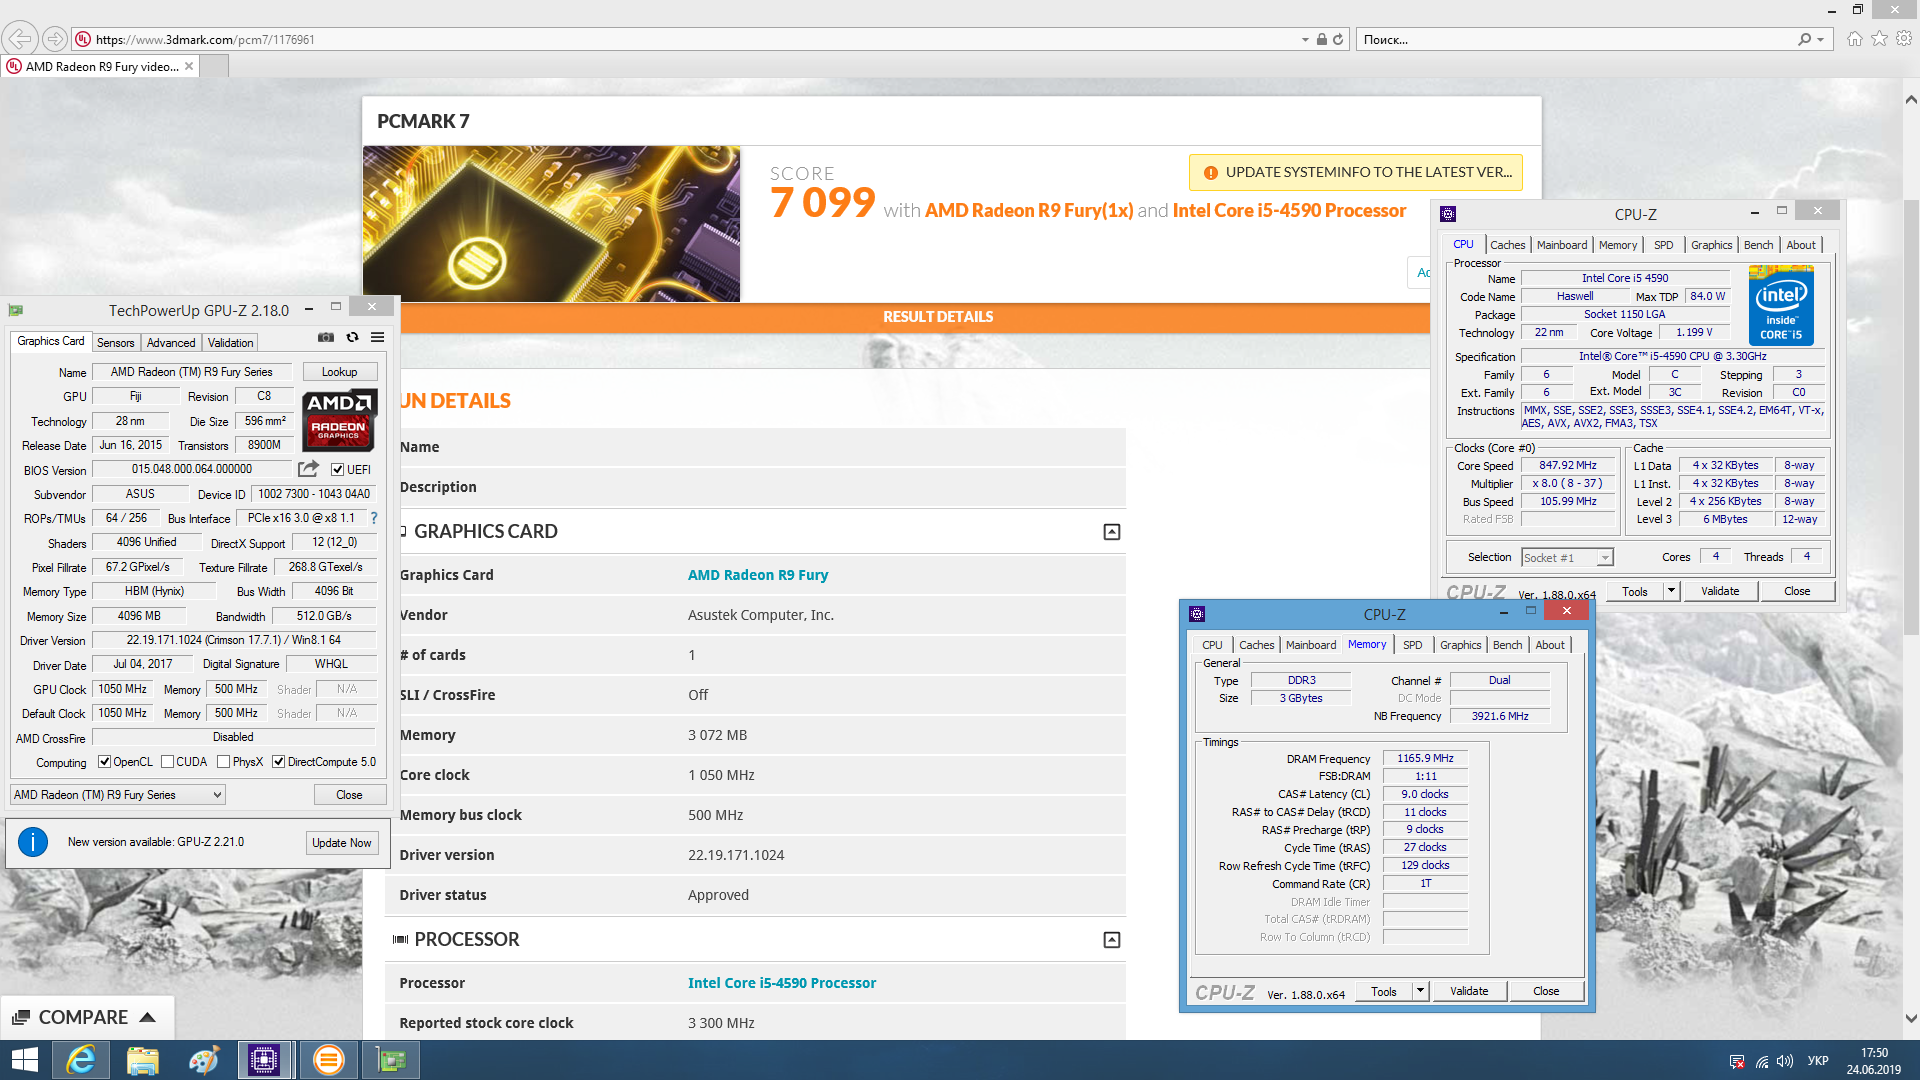The width and height of the screenshot is (1920, 1080).
Task: Open browser home icon
Action: click(x=1855, y=39)
